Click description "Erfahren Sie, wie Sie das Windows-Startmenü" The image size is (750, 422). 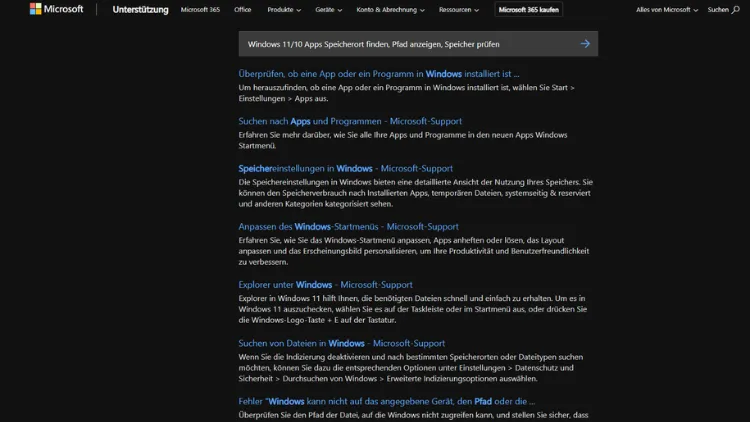coord(414,251)
